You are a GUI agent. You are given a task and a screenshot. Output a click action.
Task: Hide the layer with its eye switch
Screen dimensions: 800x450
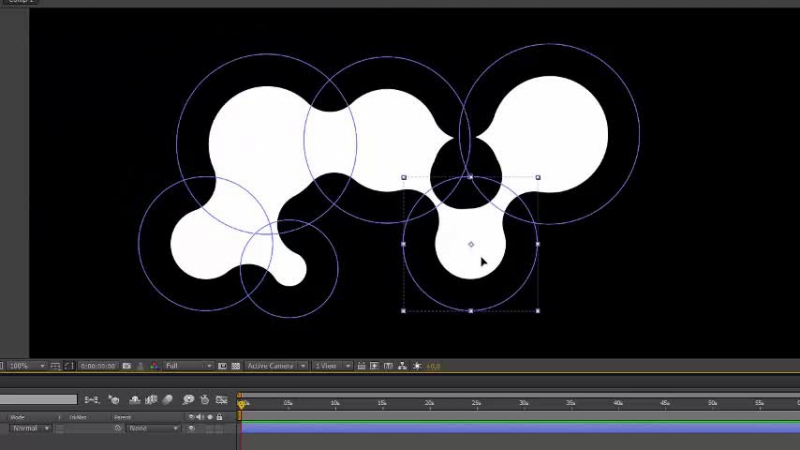[191, 429]
